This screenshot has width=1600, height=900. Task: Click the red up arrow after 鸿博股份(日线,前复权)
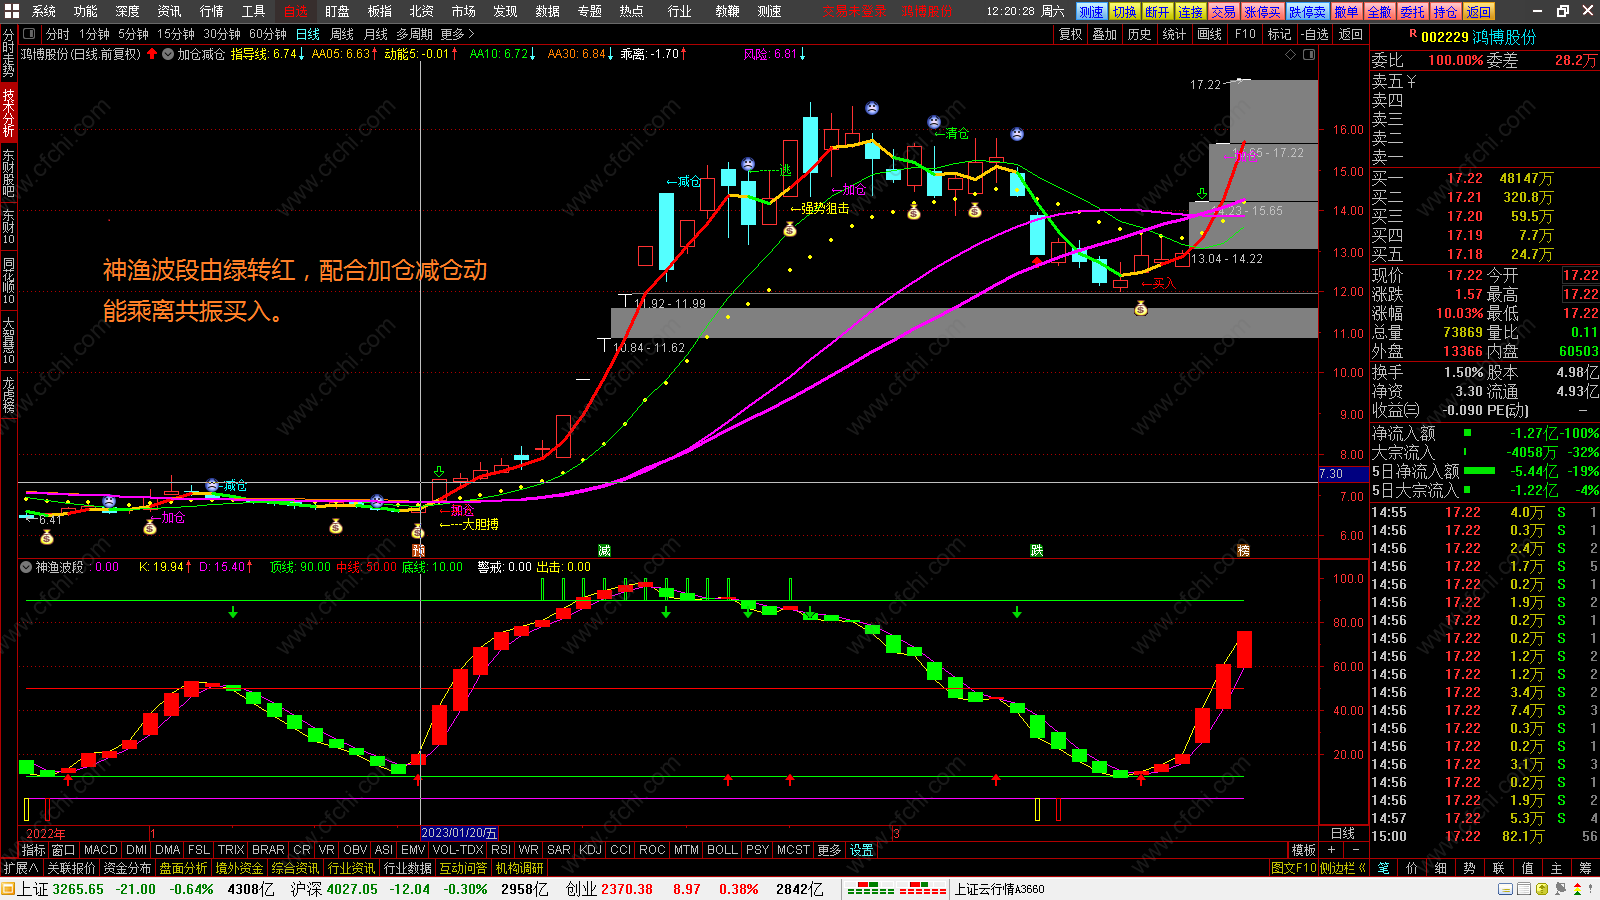click(152, 54)
